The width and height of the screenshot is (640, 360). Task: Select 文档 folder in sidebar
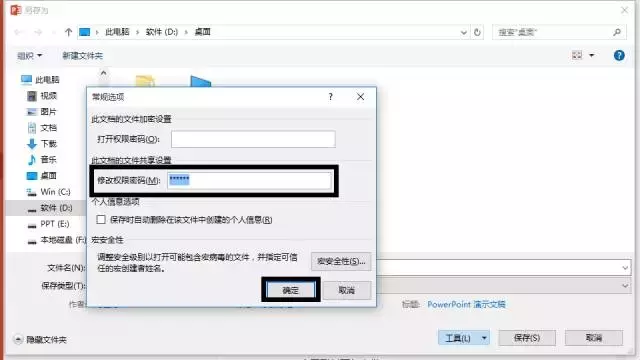42,128
